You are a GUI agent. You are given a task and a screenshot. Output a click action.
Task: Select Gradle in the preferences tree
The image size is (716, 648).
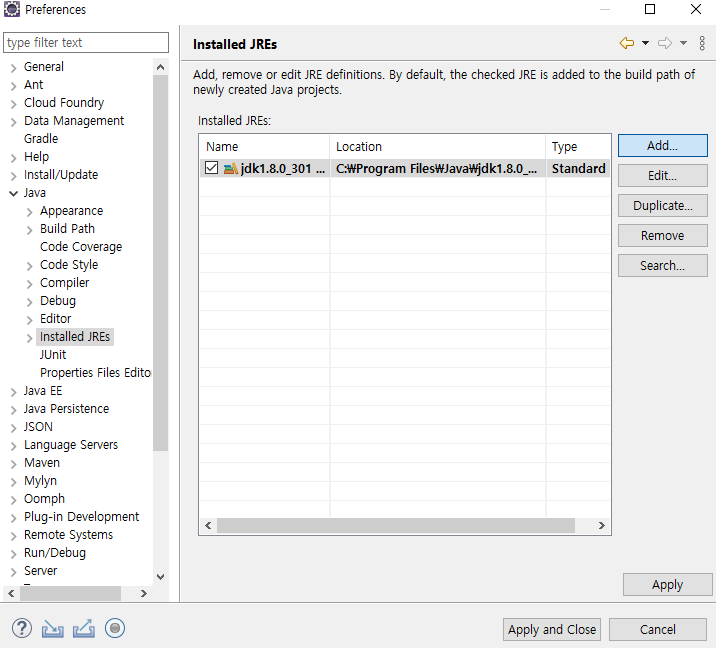[x=41, y=138]
